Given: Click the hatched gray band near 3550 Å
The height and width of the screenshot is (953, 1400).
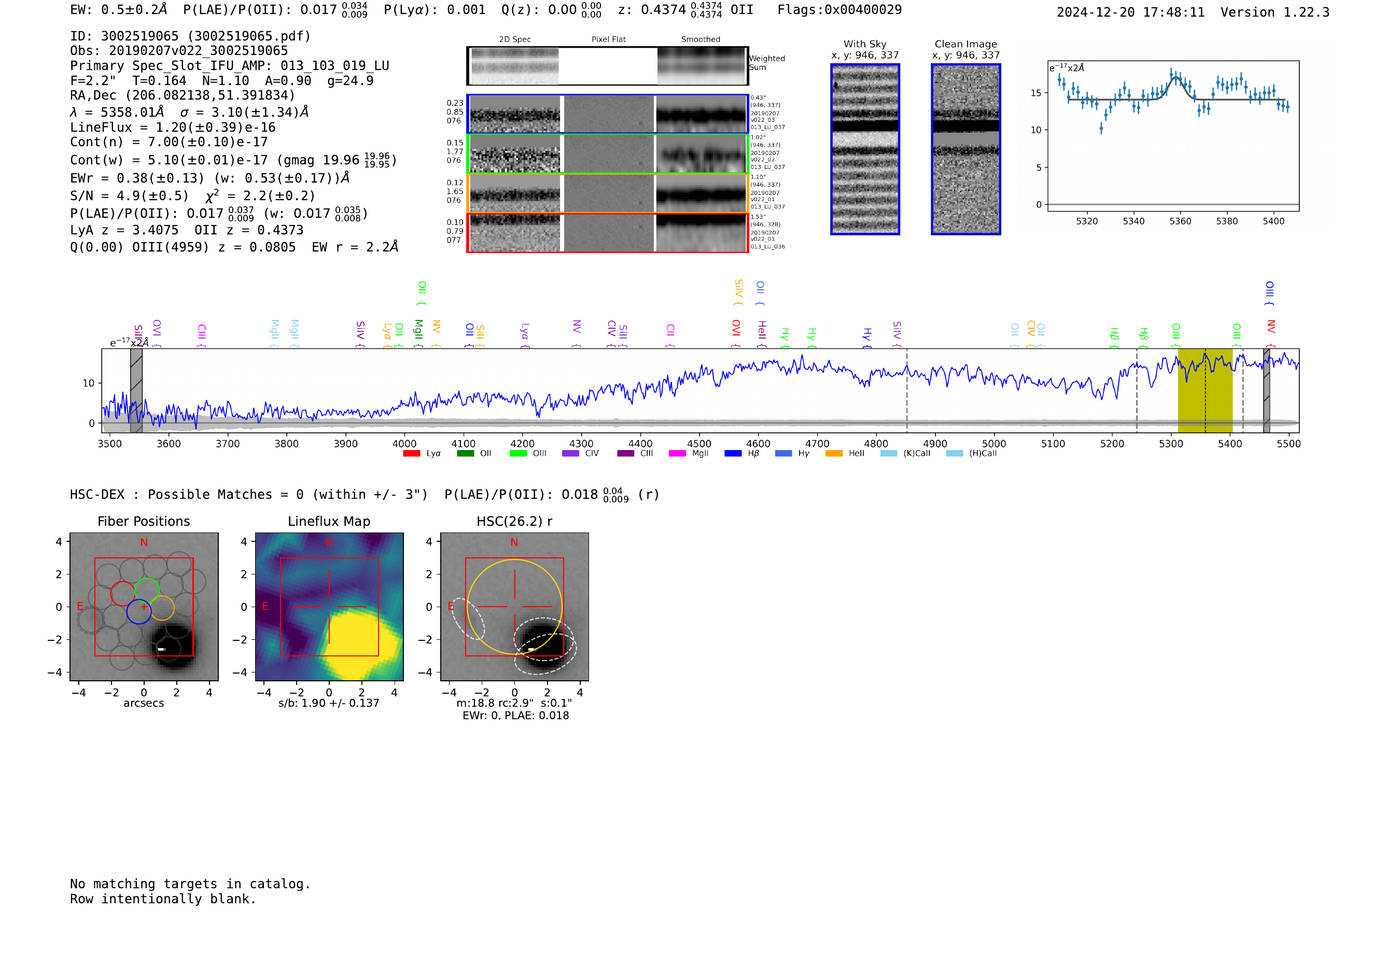Looking at the screenshot, I should (x=136, y=391).
